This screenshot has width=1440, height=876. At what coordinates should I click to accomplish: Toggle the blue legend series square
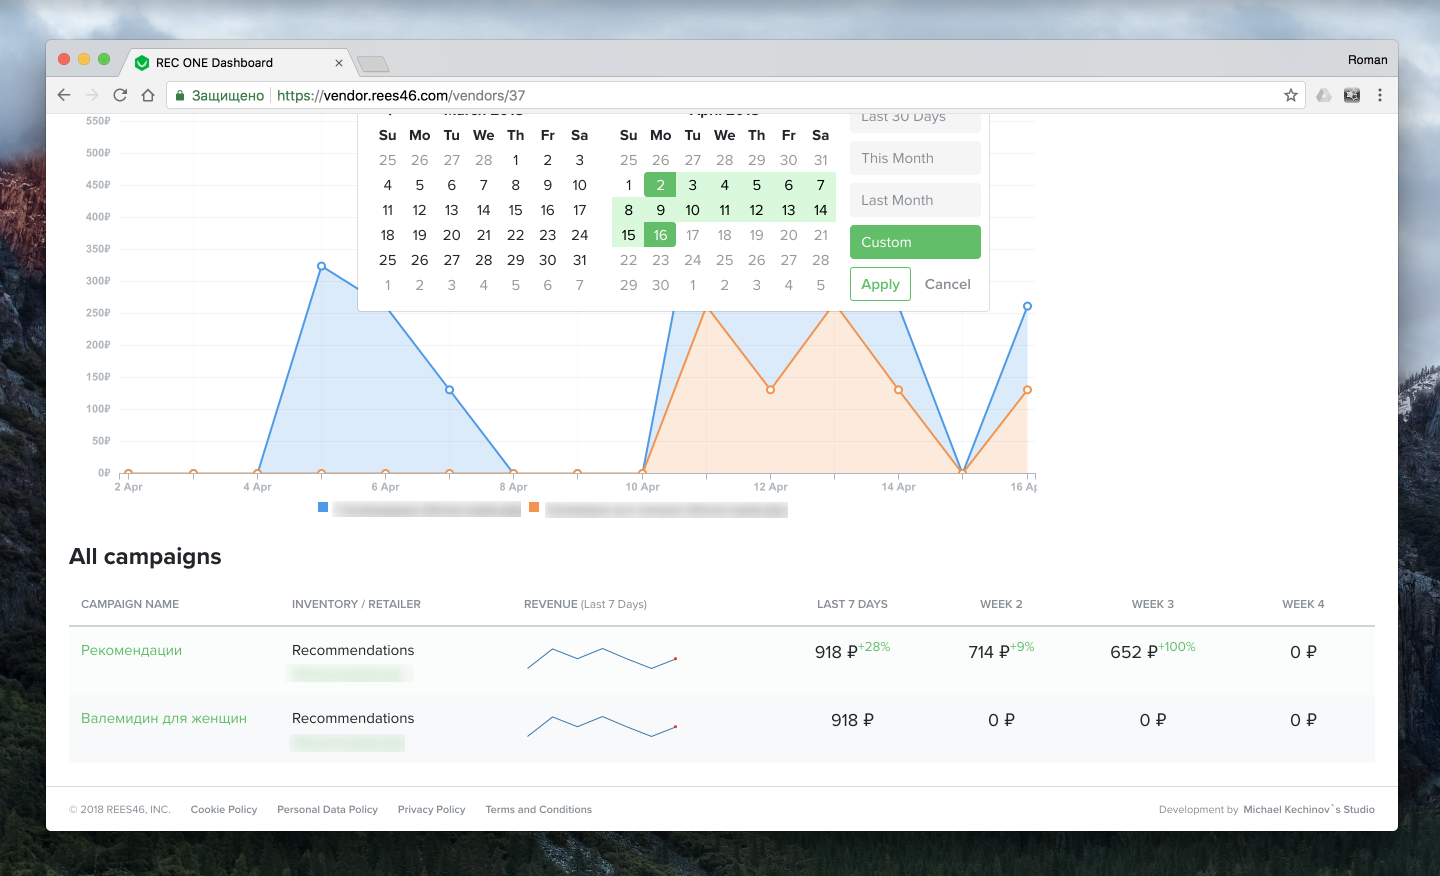323,508
